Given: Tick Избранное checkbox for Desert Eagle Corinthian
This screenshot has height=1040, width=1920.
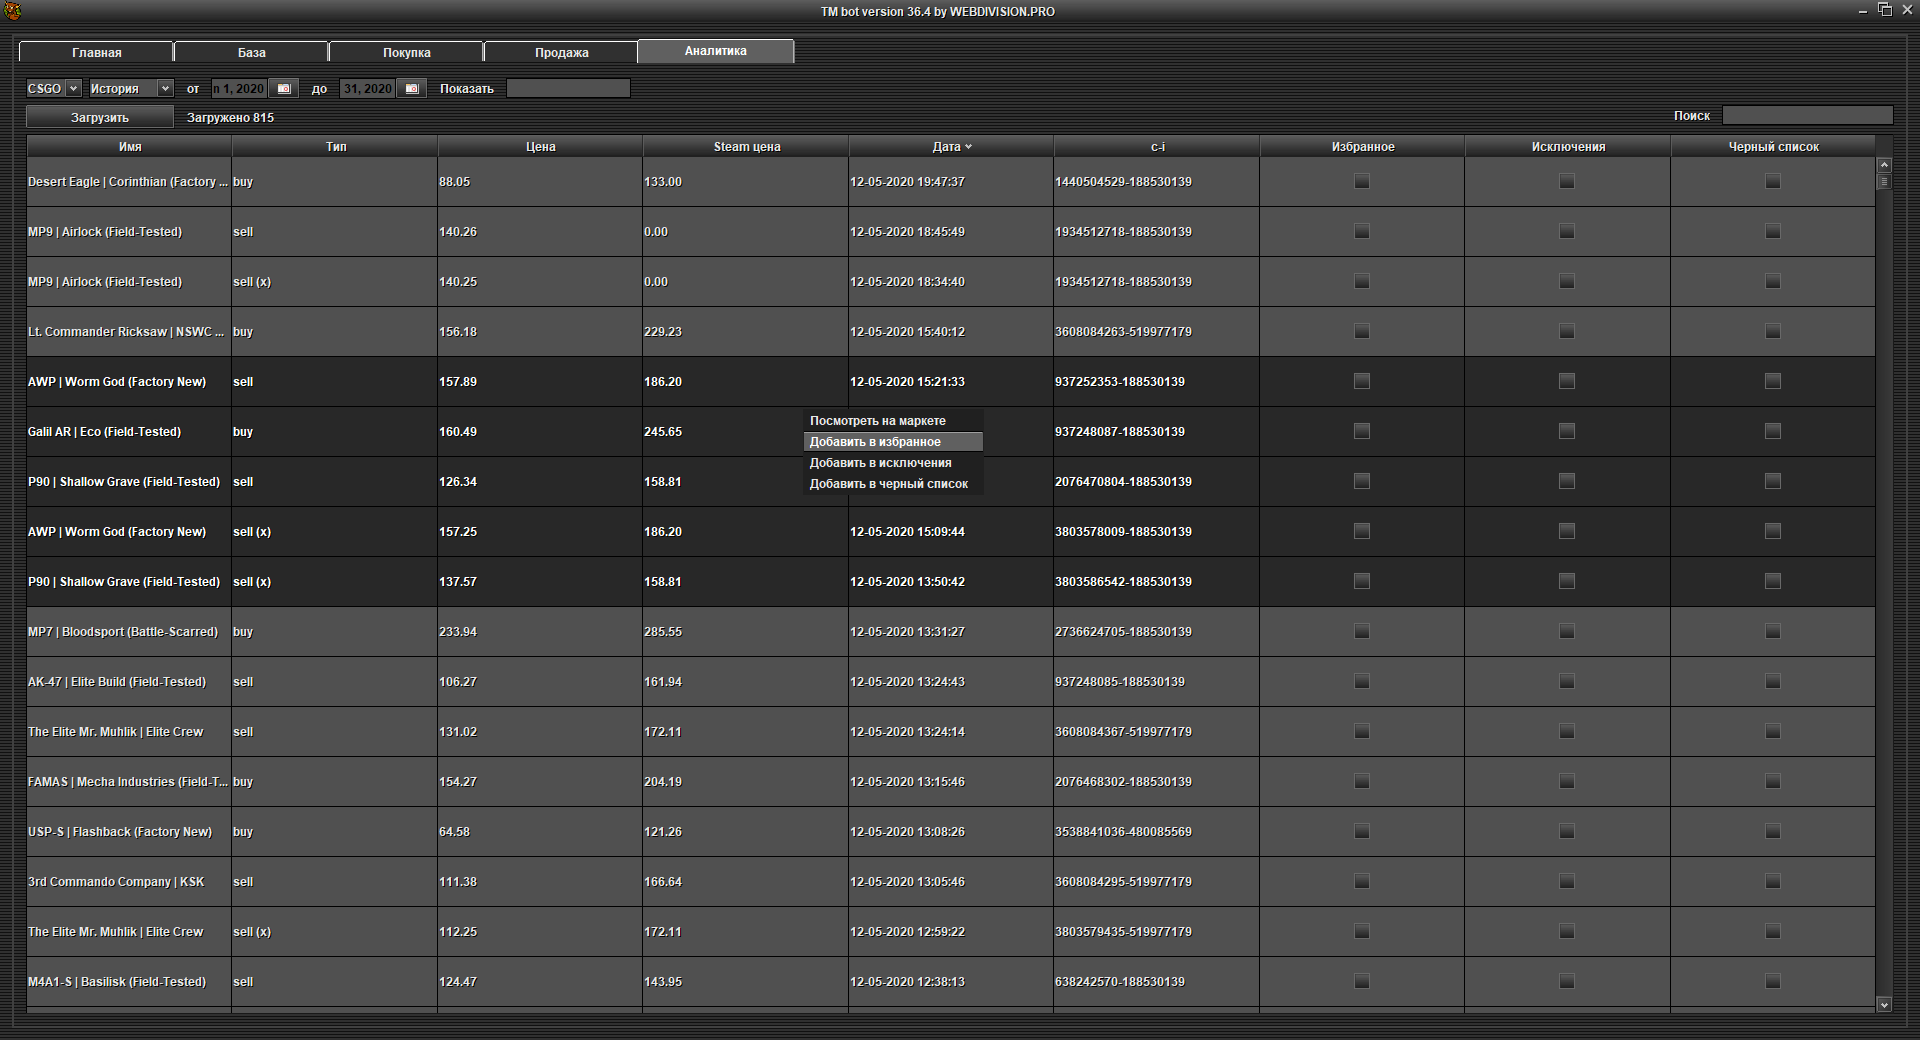Looking at the screenshot, I should [1362, 182].
